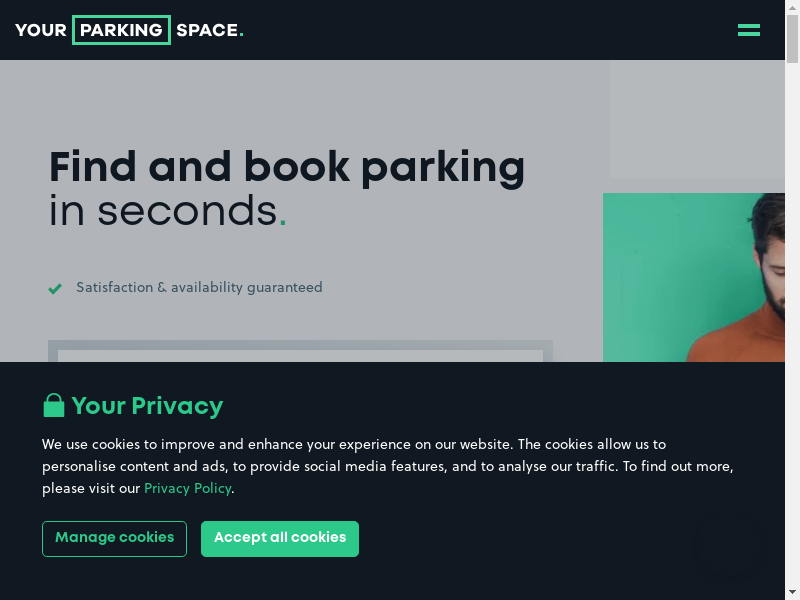Screen dimensions: 800x600
Task: Click the vertical scrollbar thumb
Action: click(x=792, y=40)
